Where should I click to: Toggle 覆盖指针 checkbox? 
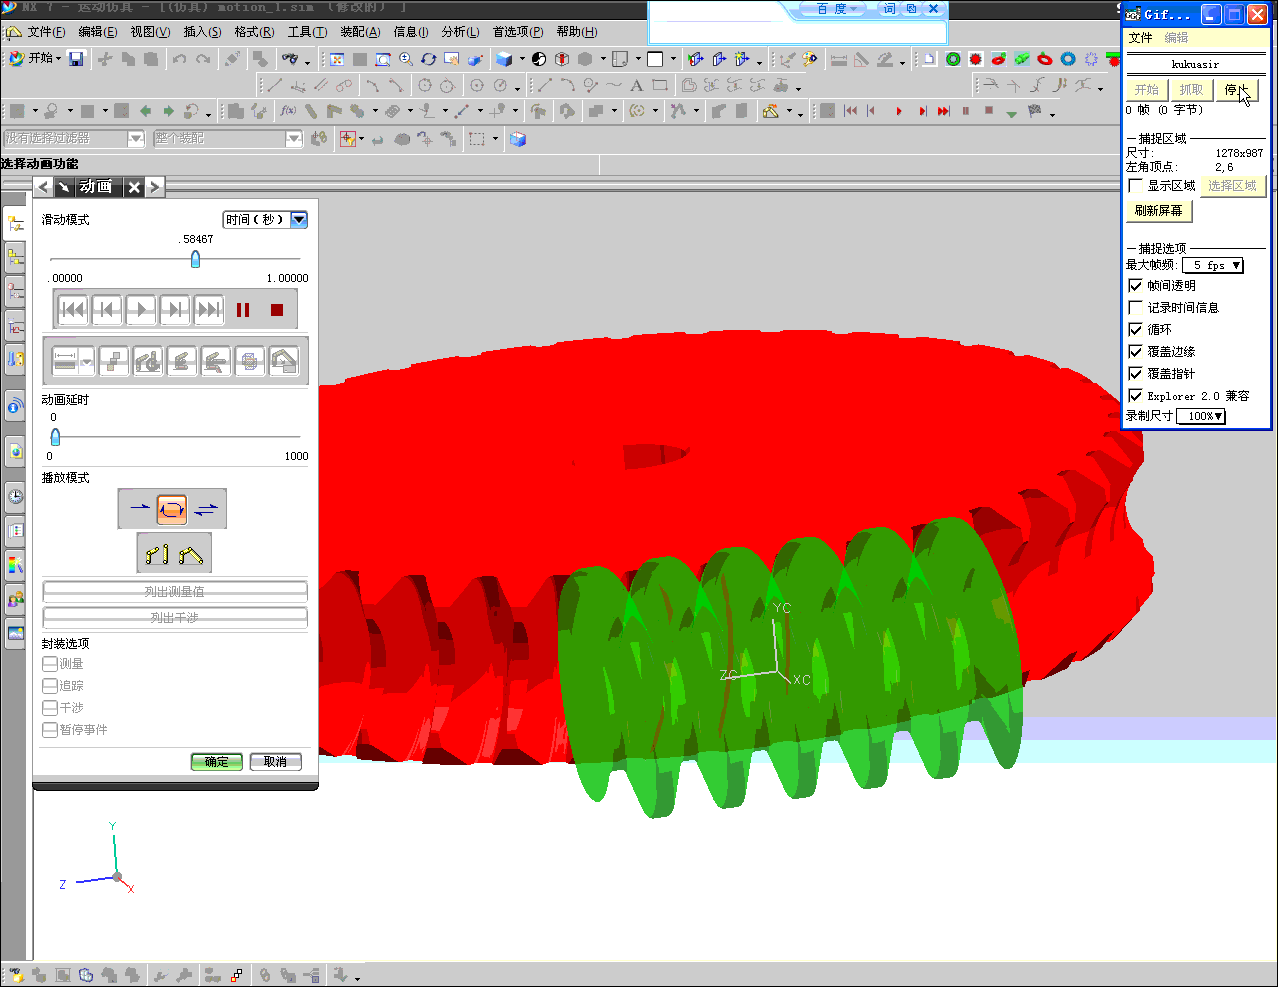pos(1135,374)
